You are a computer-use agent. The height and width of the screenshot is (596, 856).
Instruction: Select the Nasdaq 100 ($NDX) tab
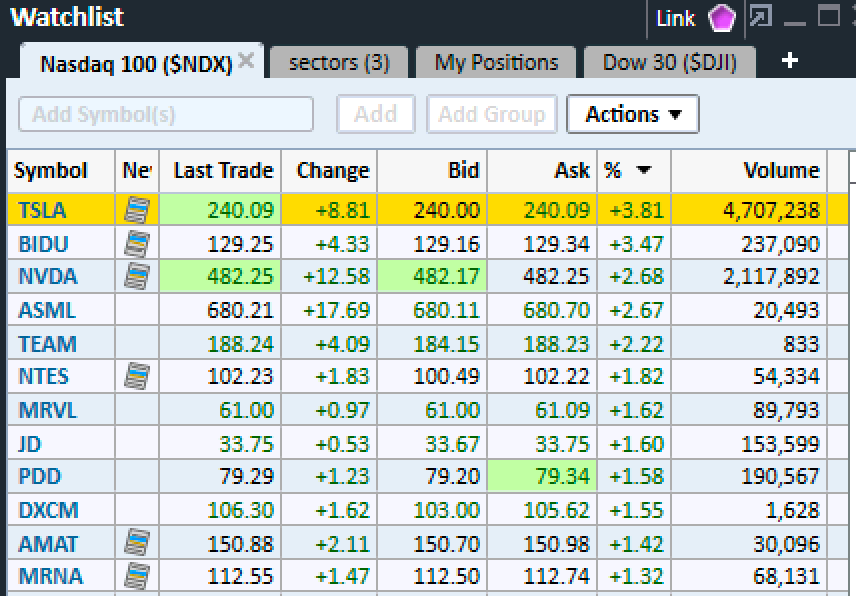[x=136, y=64]
